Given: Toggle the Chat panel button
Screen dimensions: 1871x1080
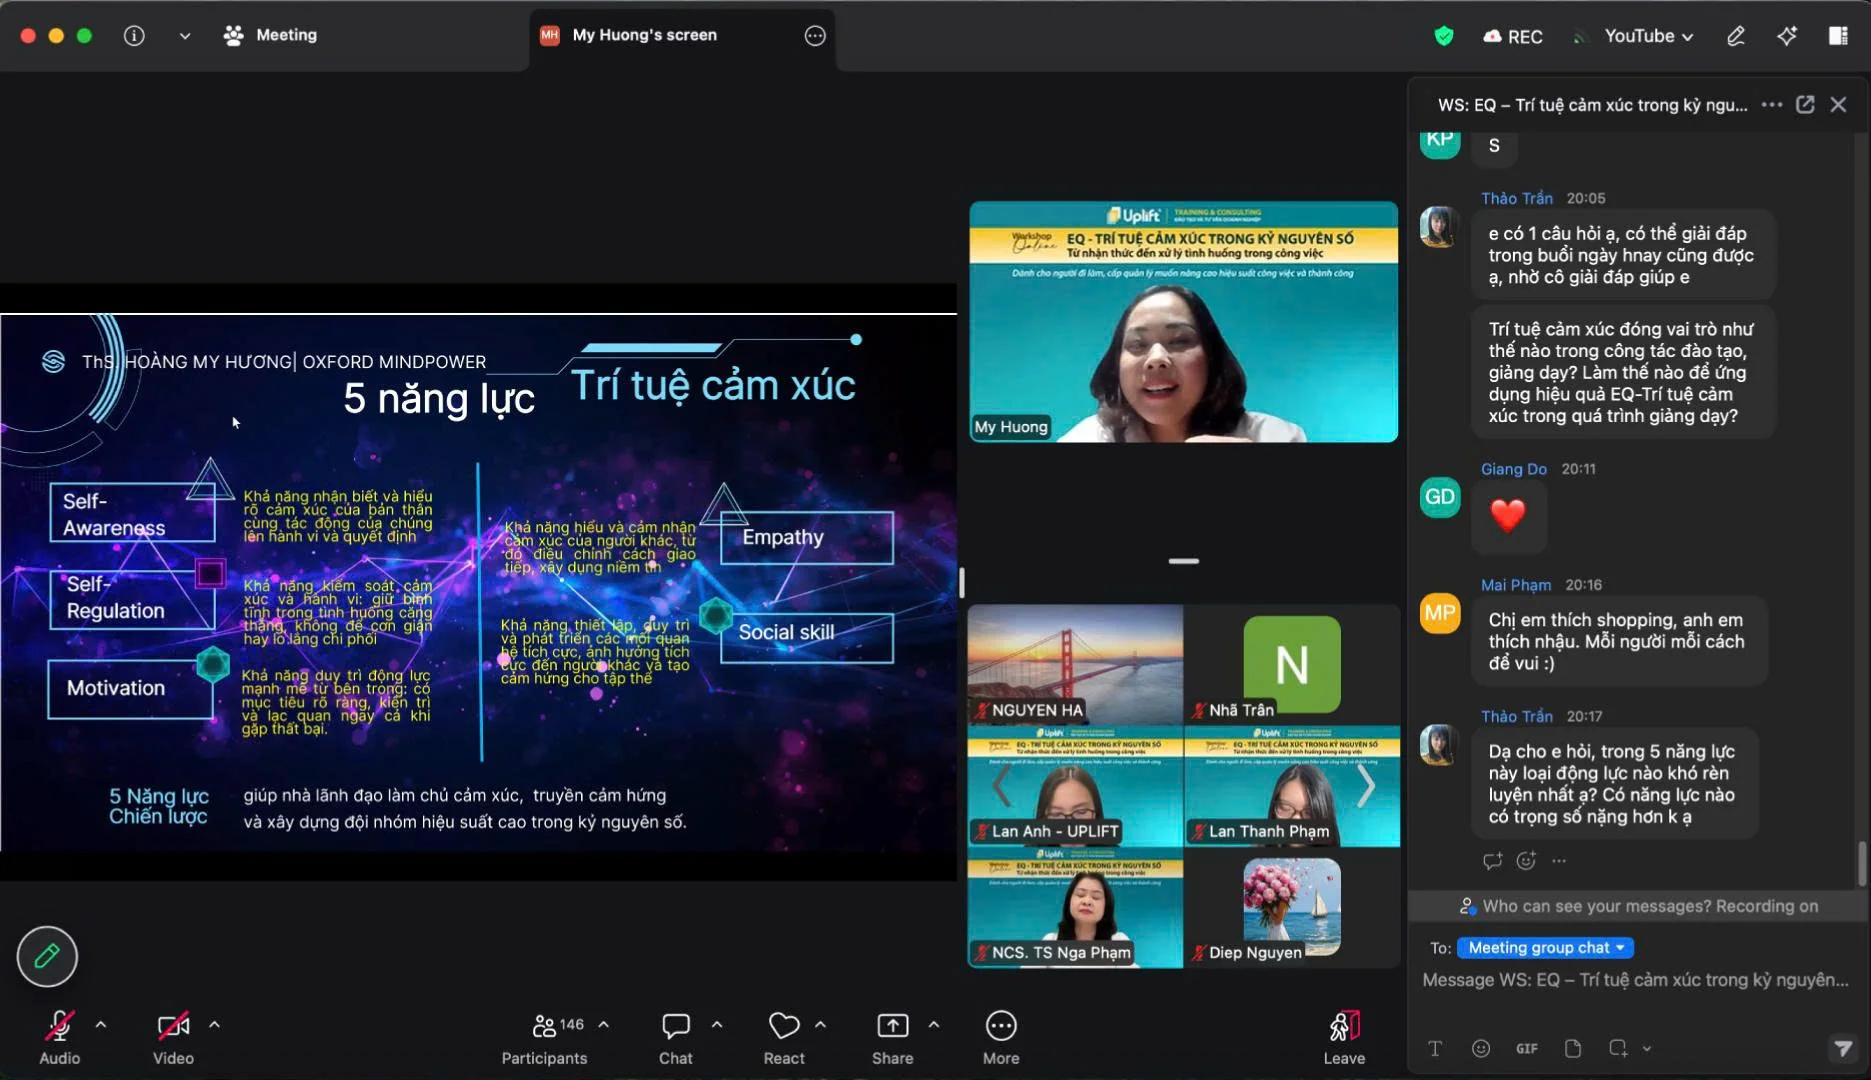Looking at the screenshot, I should [675, 1036].
